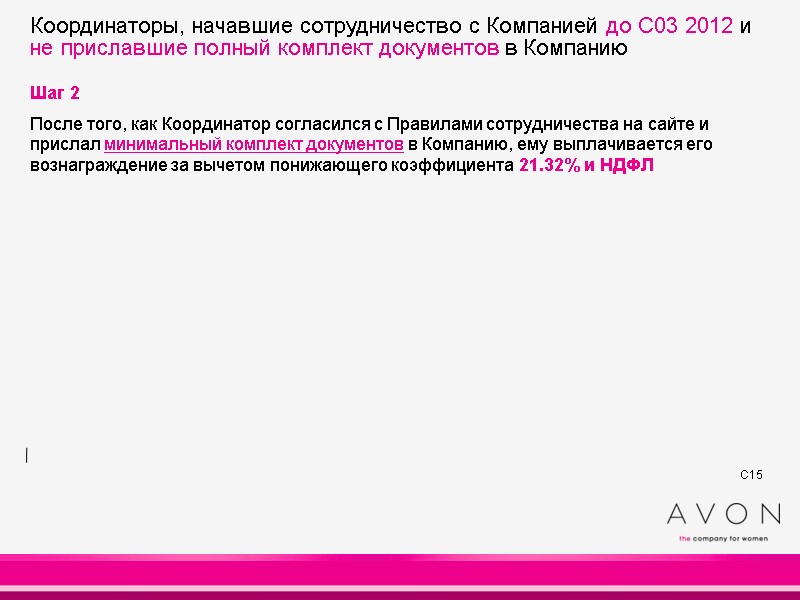Click the AVON logo
Screen dimensions: 800x600
pyautogui.click(x=722, y=515)
